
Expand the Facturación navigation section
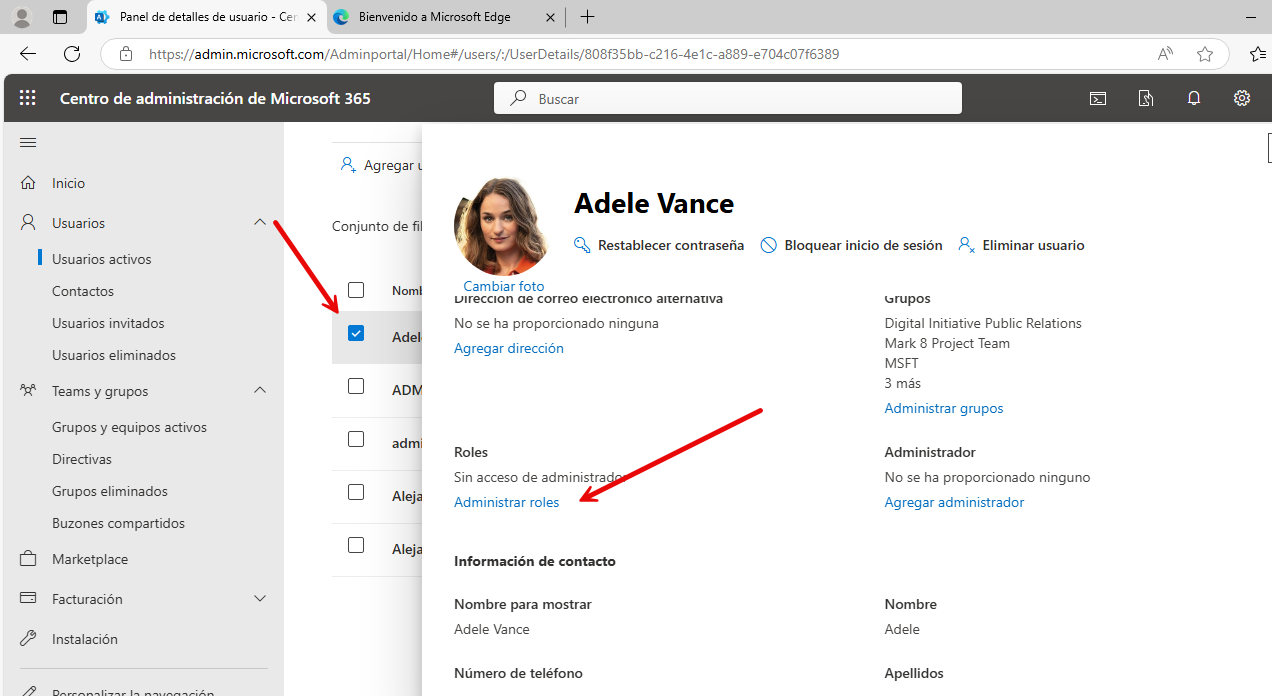pos(260,599)
